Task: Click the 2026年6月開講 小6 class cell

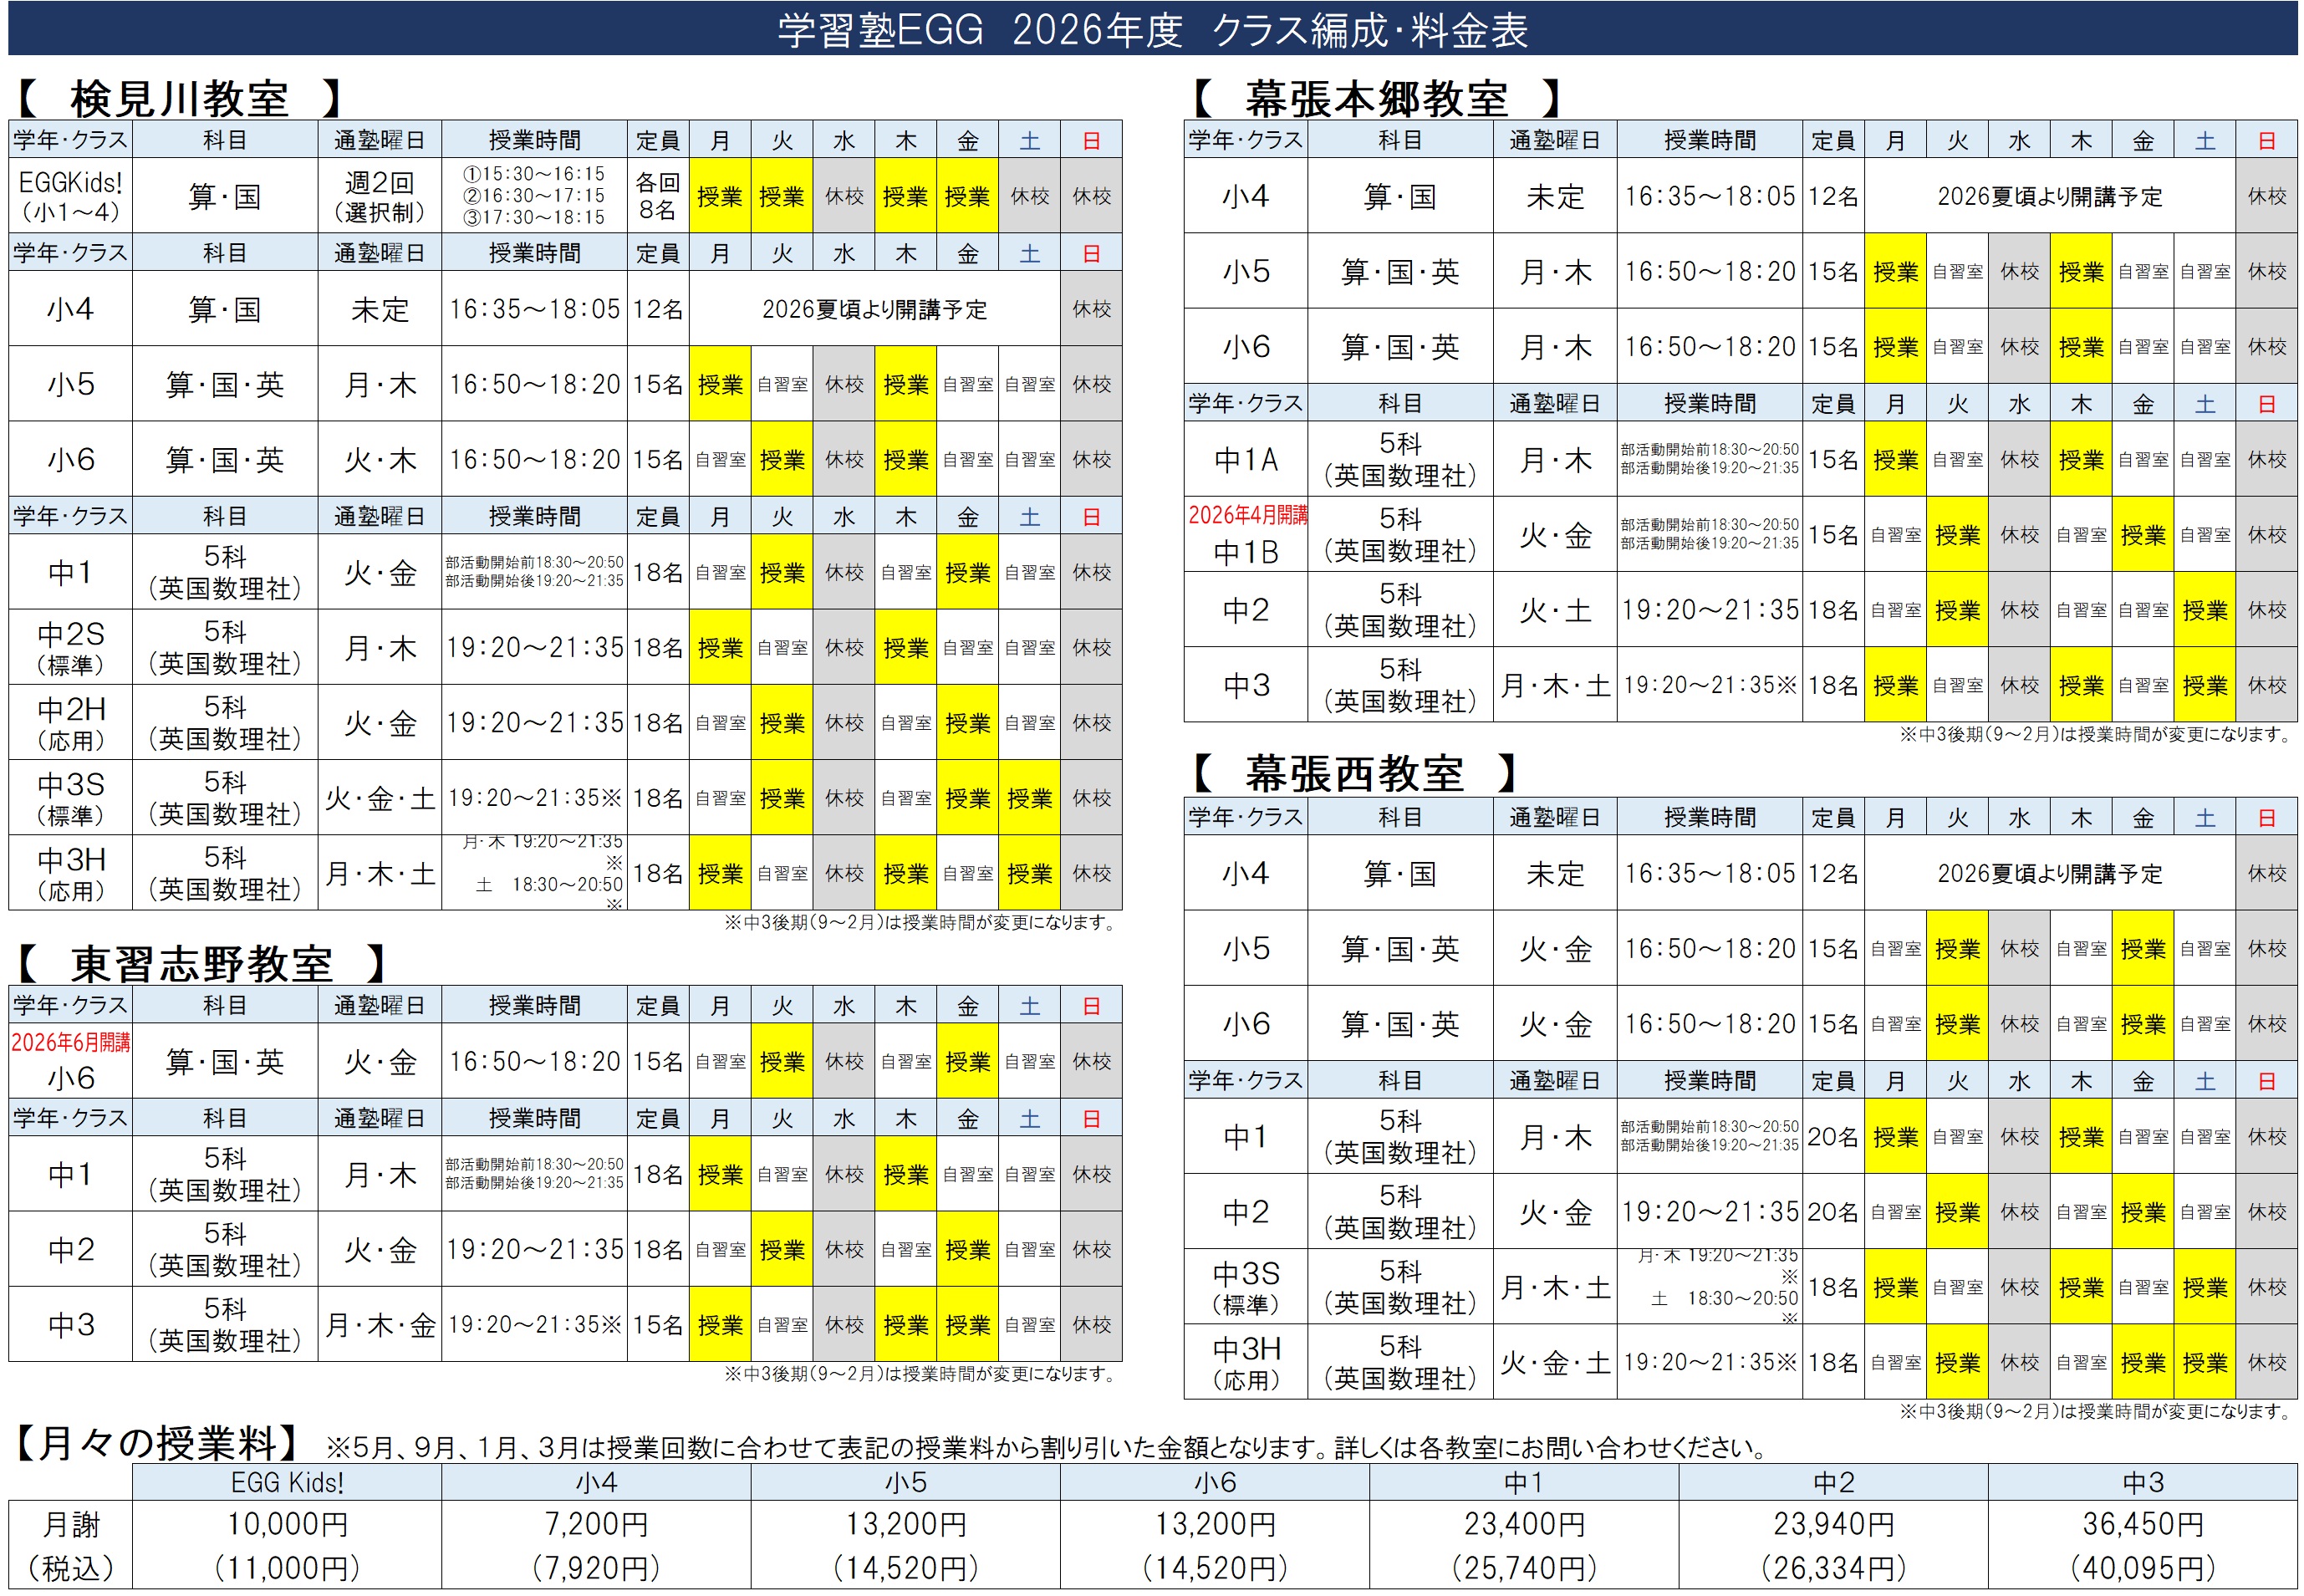Action: (70, 1062)
